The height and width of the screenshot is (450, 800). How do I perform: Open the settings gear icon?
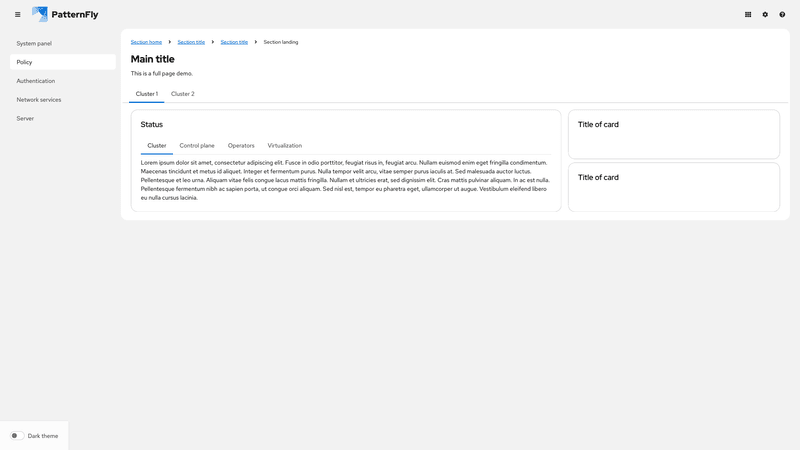[x=765, y=14]
